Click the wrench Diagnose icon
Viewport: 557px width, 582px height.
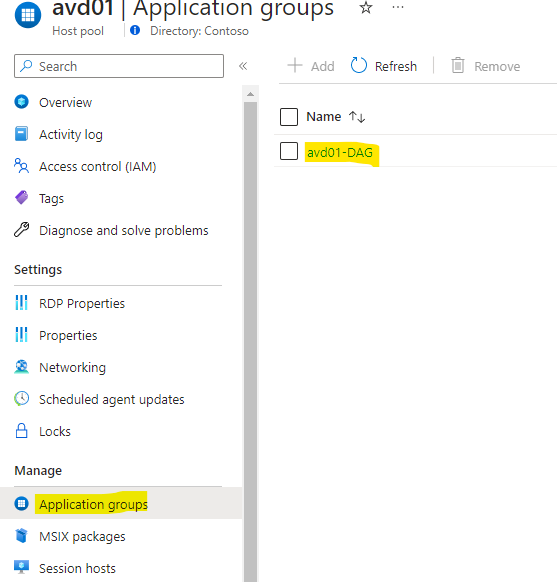(x=22, y=230)
